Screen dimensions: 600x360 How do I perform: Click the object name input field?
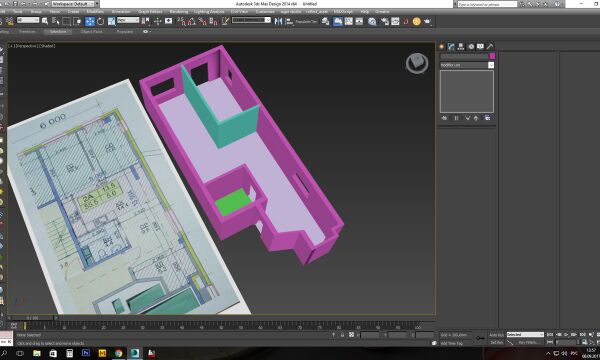click(464, 56)
